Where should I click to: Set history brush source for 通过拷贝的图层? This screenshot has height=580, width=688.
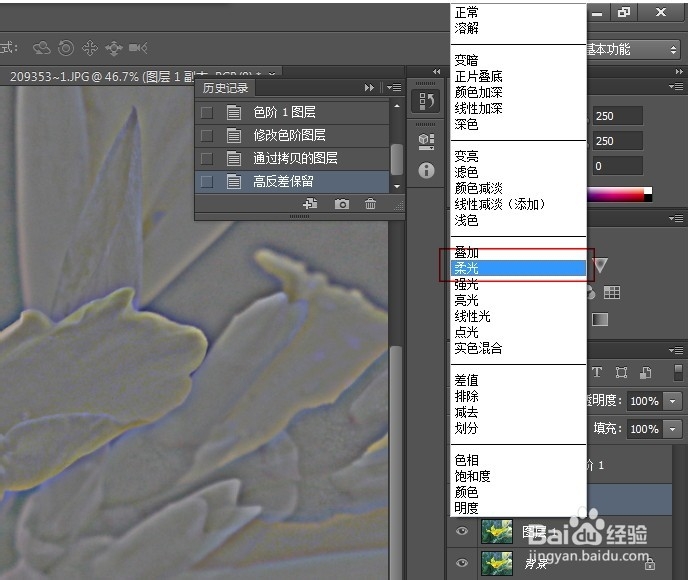pyautogui.click(x=207, y=158)
